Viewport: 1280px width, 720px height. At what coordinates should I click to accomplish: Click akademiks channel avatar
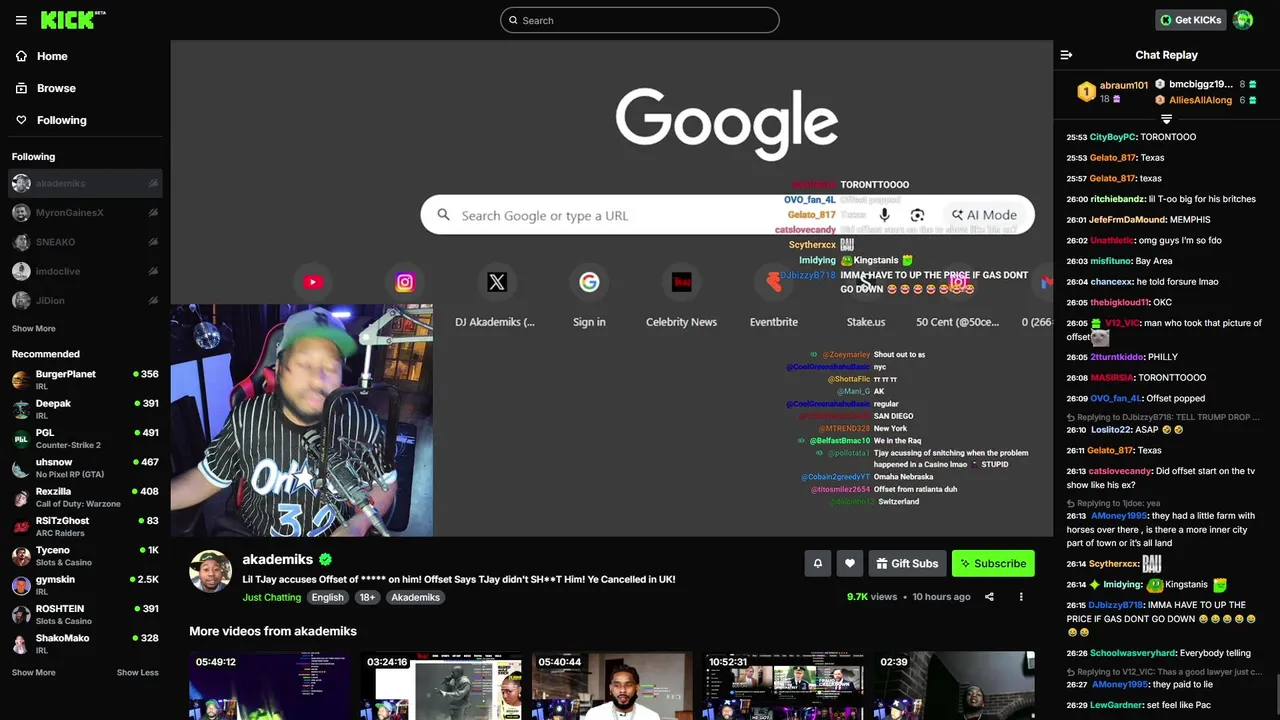point(211,571)
